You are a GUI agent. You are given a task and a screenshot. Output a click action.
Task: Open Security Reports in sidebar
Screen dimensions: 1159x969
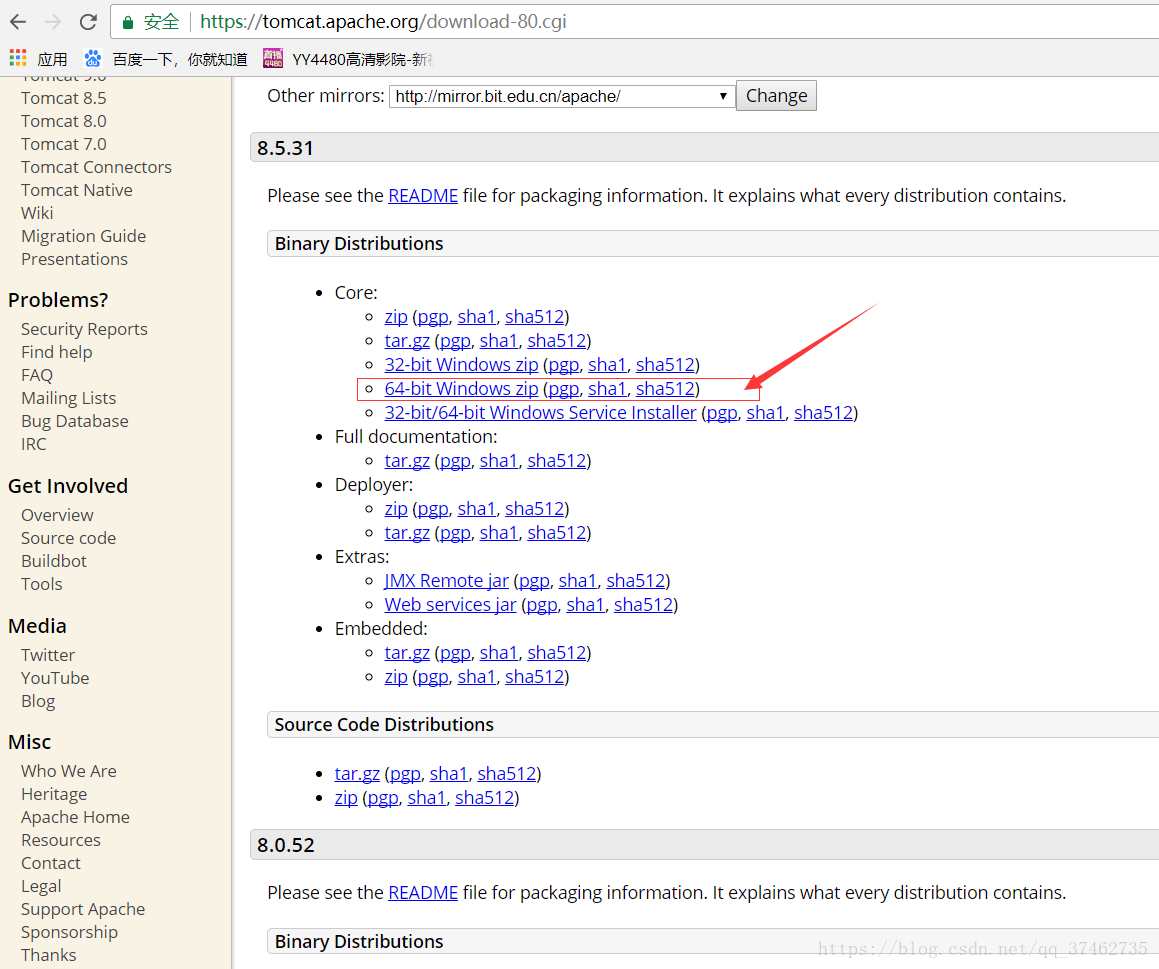click(x=84, y=329)
